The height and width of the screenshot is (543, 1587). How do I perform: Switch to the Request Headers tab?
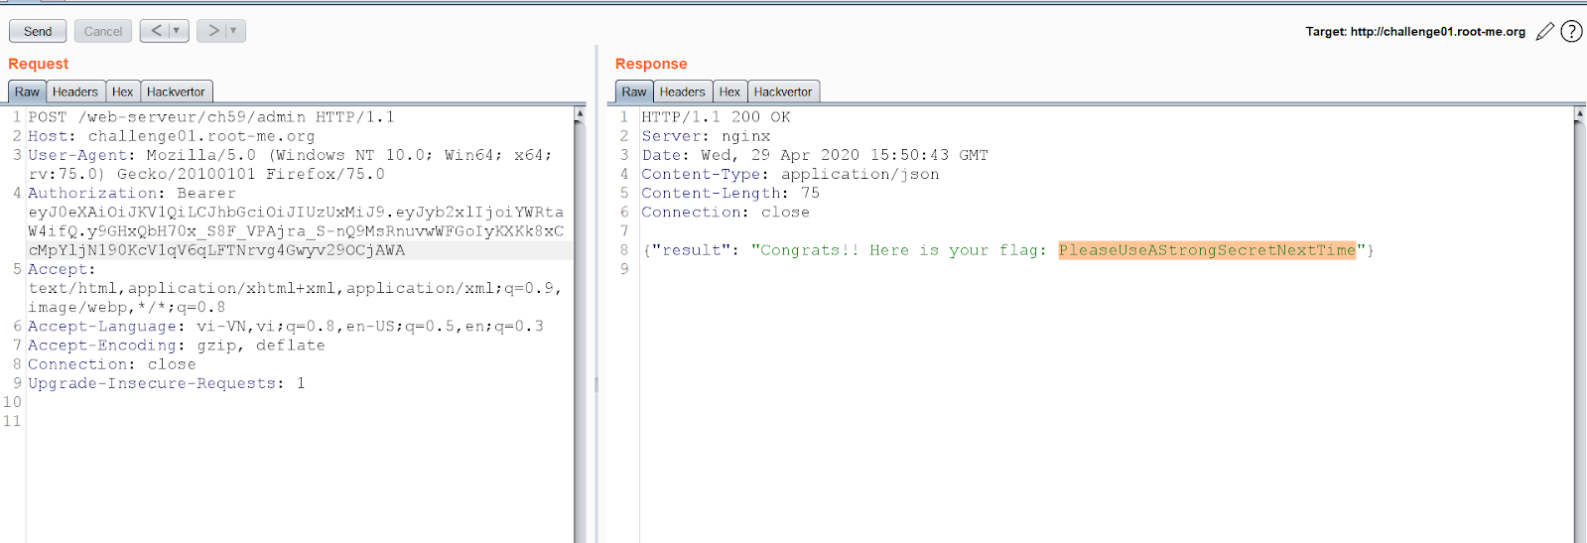point(75,92)
